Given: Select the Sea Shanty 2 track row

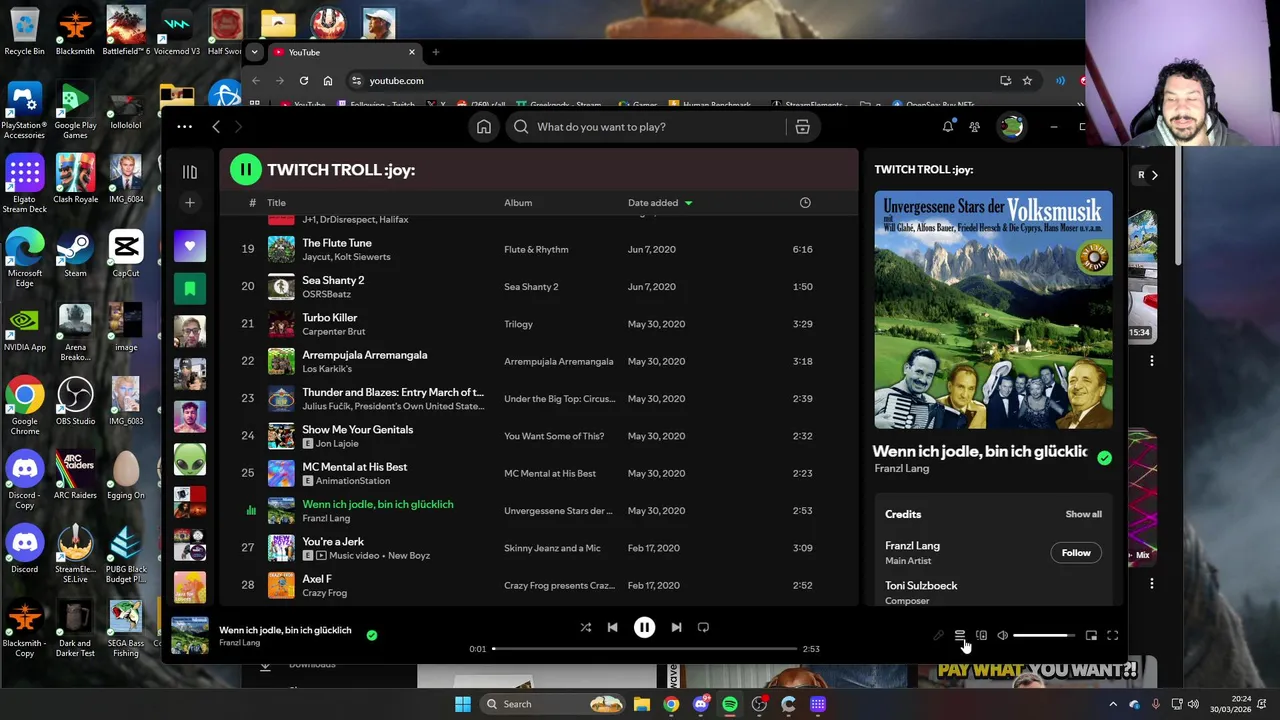Looking at the screenshot, I should tap(539, 287).
